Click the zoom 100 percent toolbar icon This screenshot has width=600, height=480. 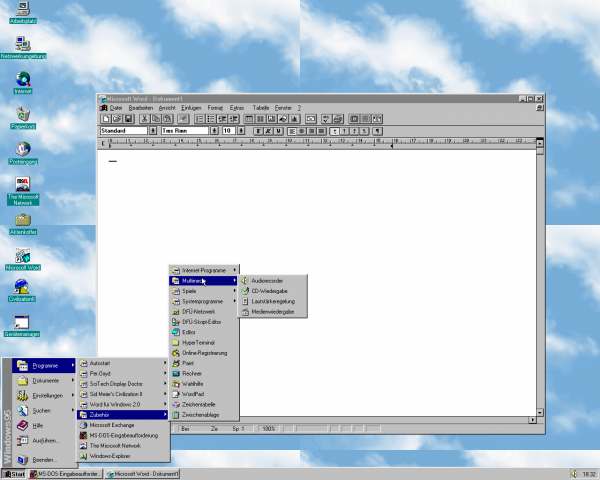365,119
